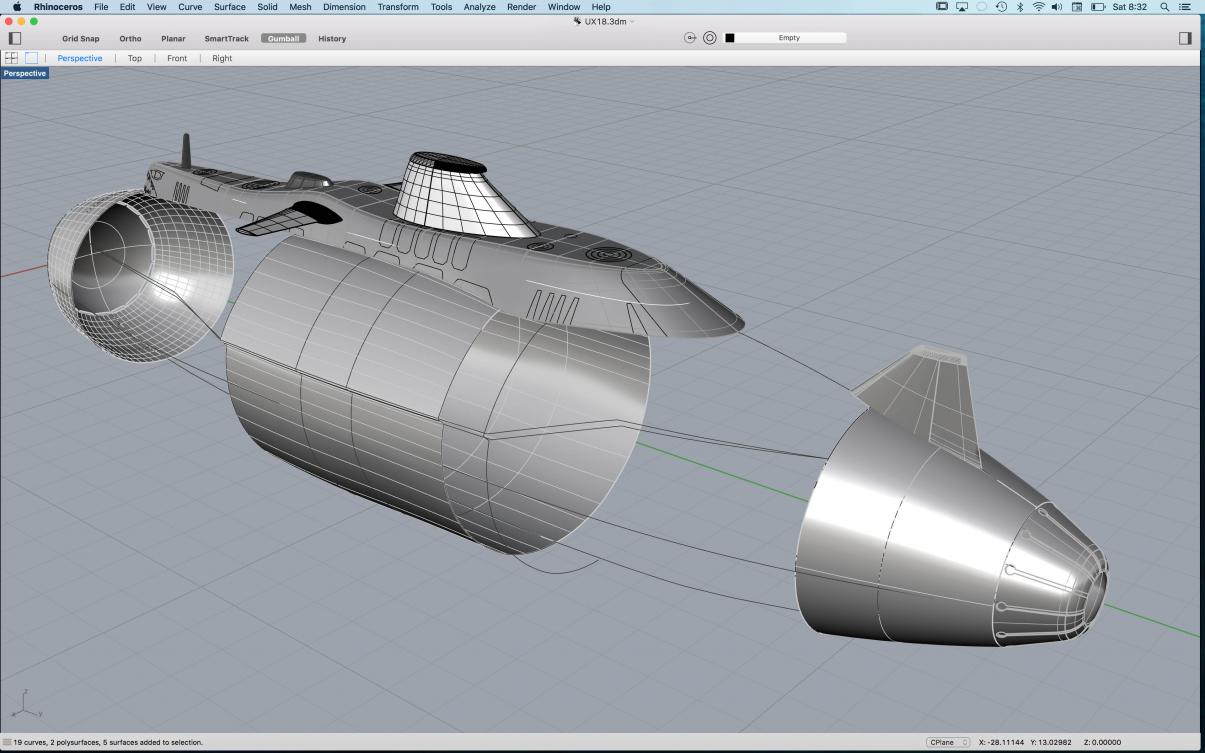Click the command history icon in status bar
The width and height of the screenshot is (1205, 753).
[7, 742]
